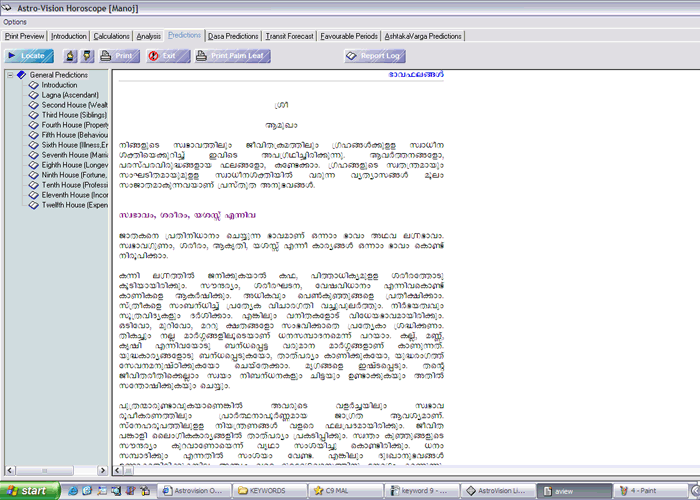Viewport: 700px width, 500px height.
Task: Click the Print button
Action: (x=119, y=56)
